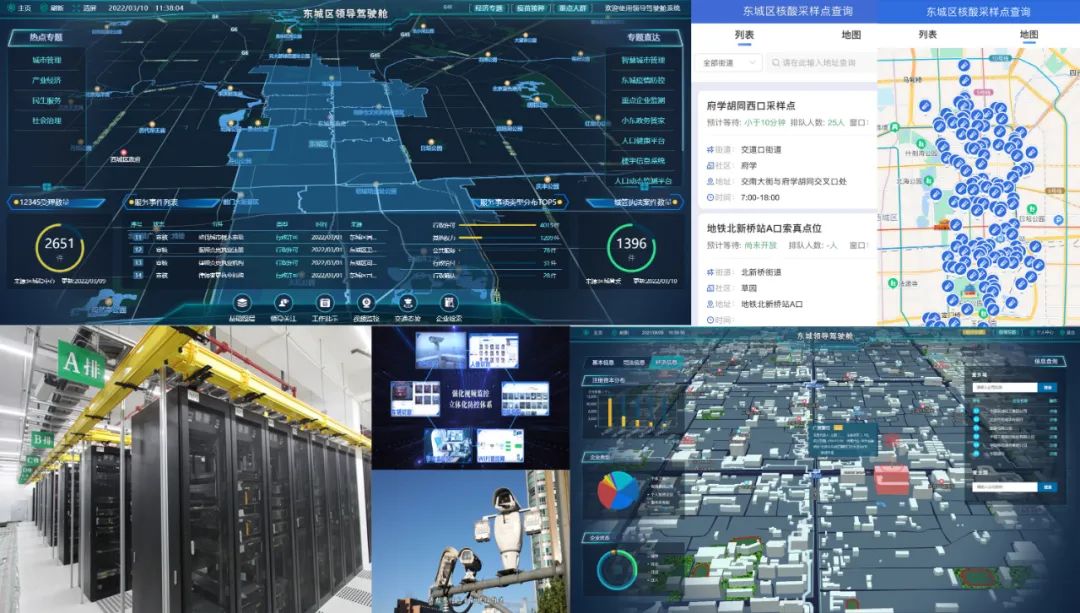
Task: Click the camera photo thumbnail above 强化视频监控 title
Action: coord(439,351)
